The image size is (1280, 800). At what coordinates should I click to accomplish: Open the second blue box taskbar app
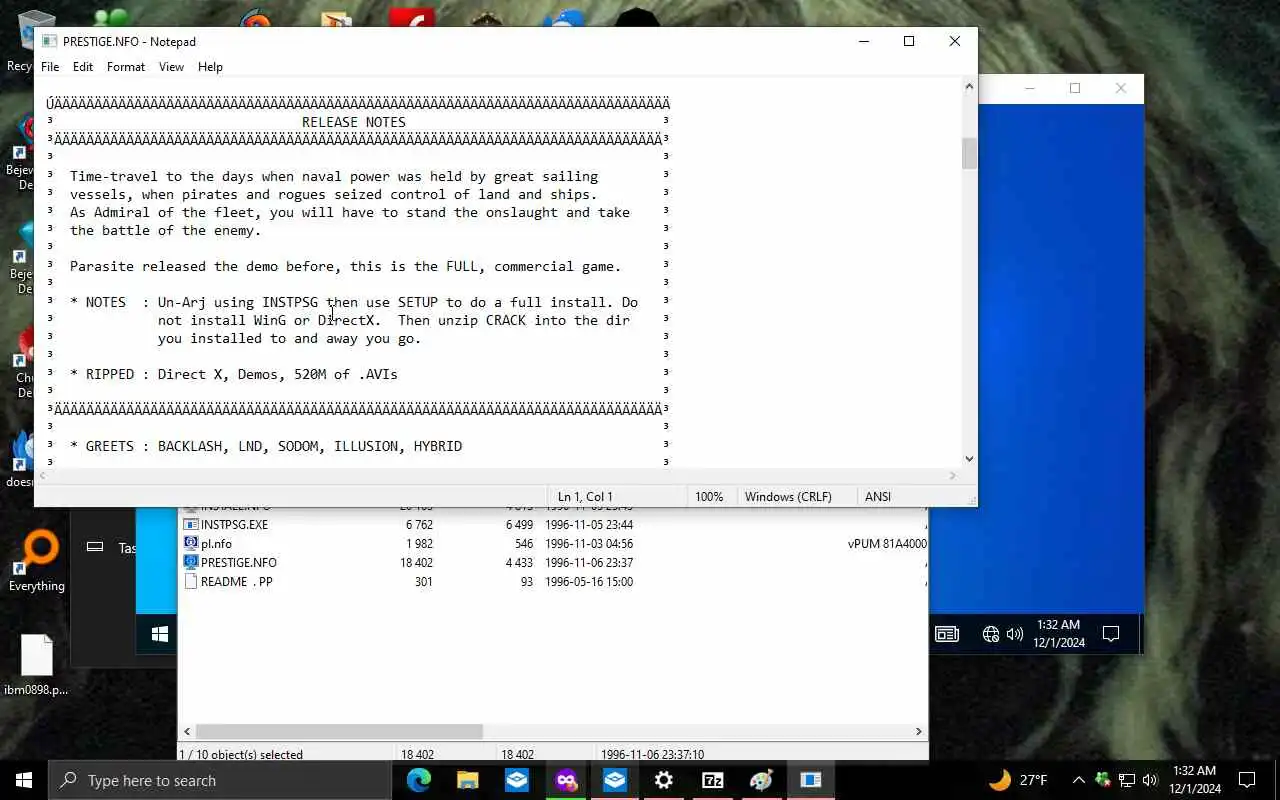coord(615,780)
